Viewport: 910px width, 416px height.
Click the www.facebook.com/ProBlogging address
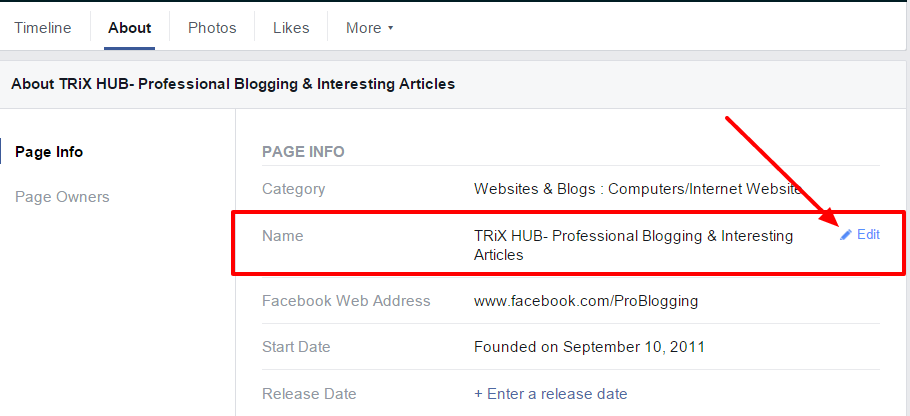pos(586,301)
